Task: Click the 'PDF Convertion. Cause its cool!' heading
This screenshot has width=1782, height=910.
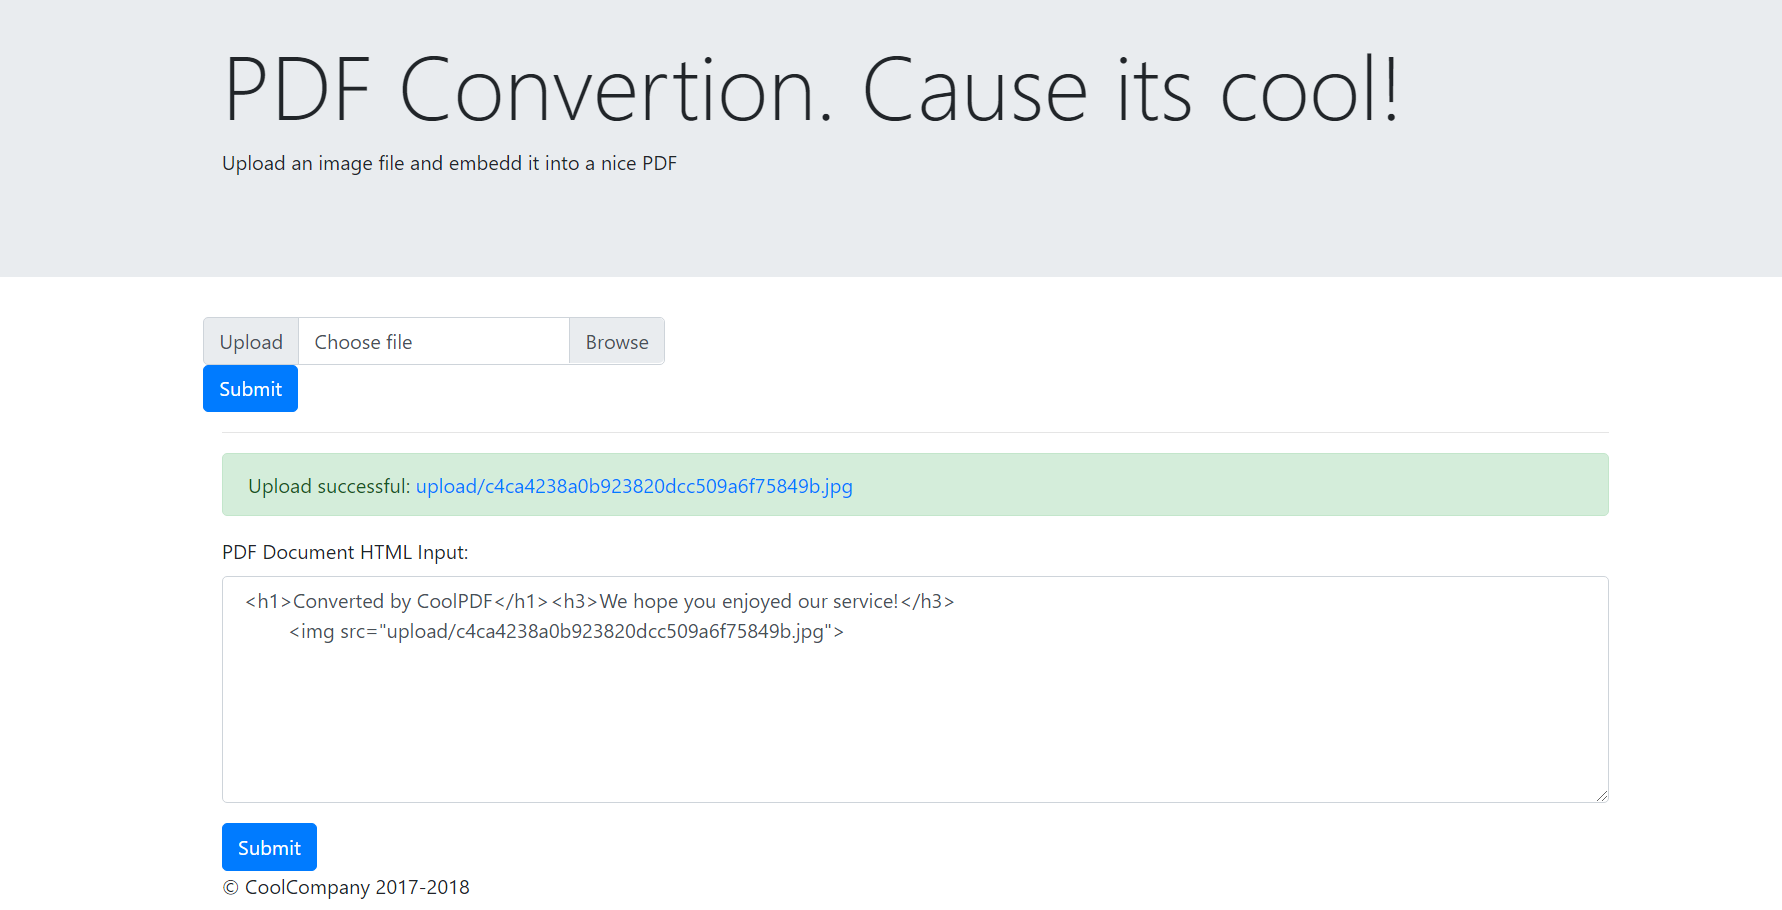Action: [811, 90]
